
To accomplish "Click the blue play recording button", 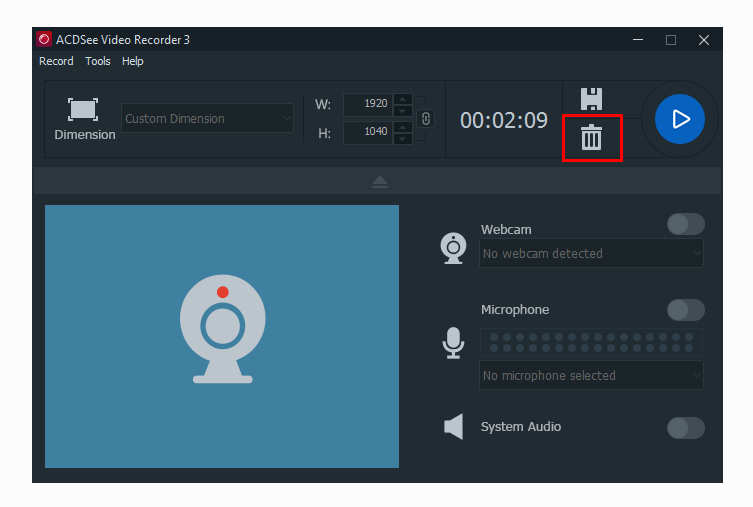I will [680, 119].
